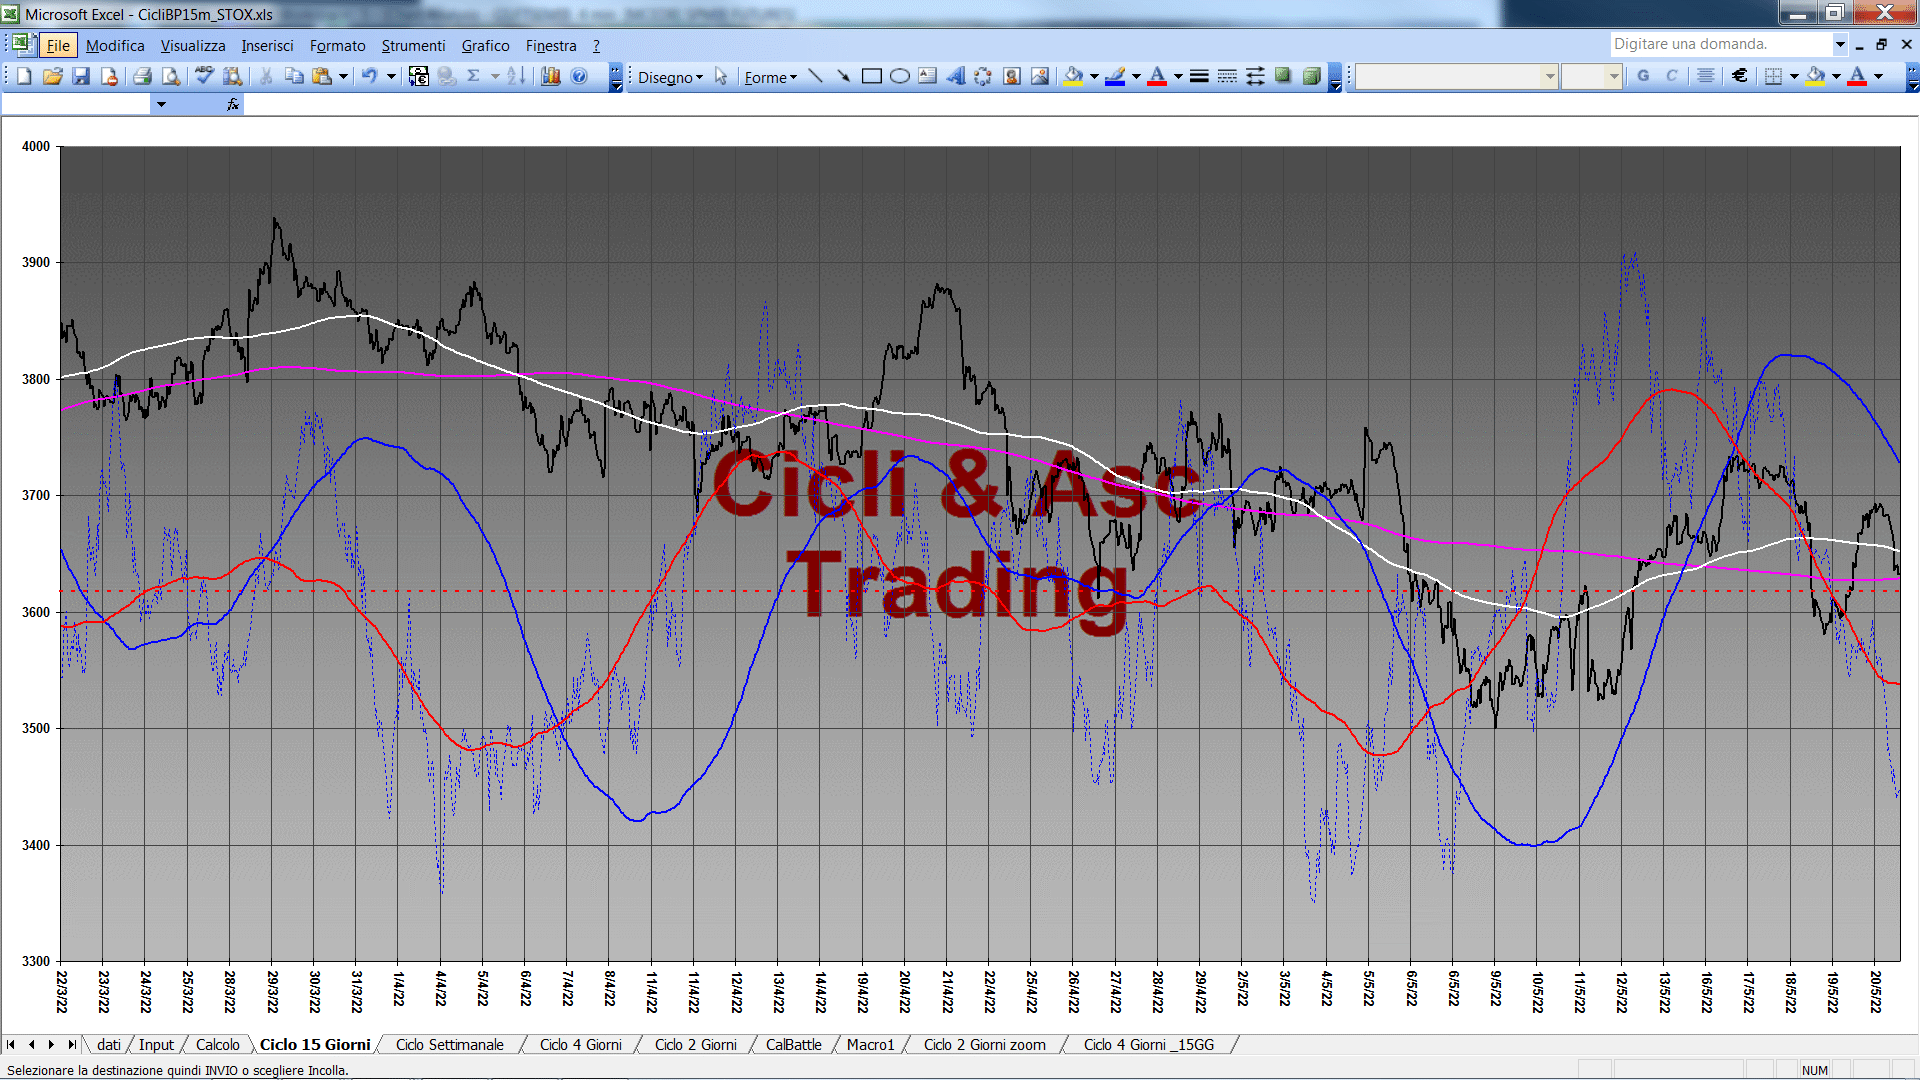Open the Formato menu

tap(337, 46)
